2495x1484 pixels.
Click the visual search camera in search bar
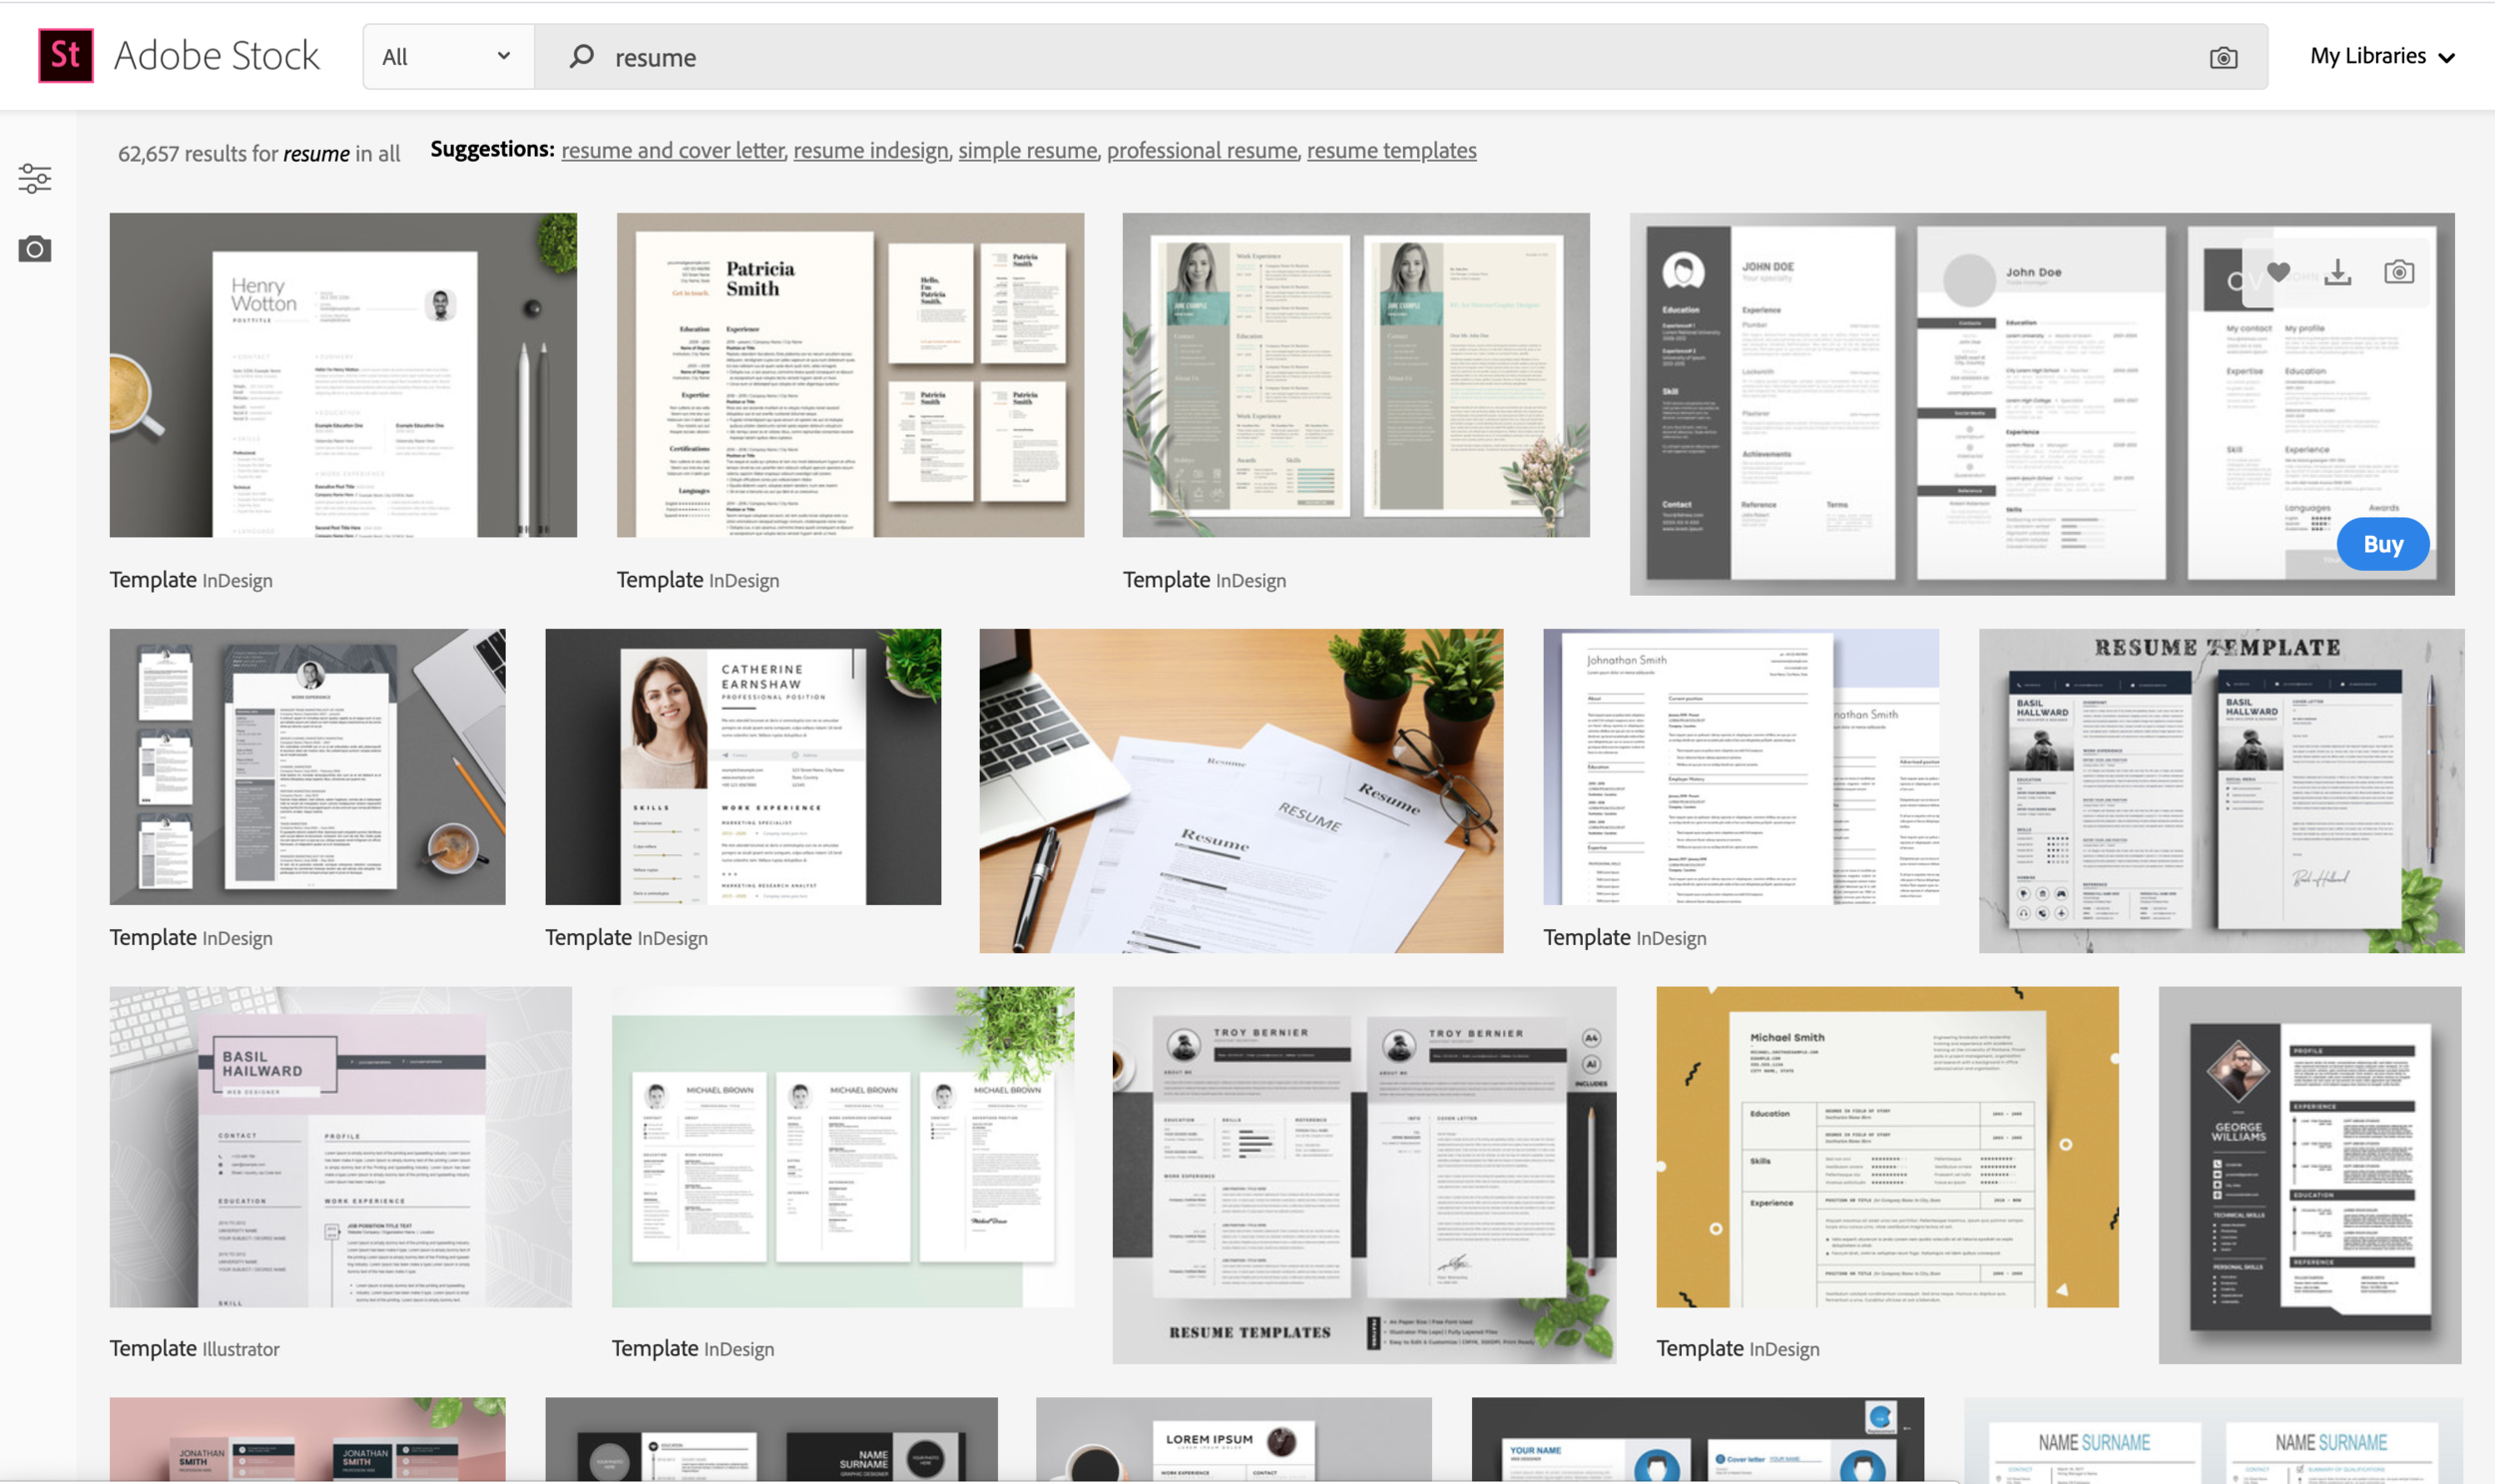click(2223, 58)
